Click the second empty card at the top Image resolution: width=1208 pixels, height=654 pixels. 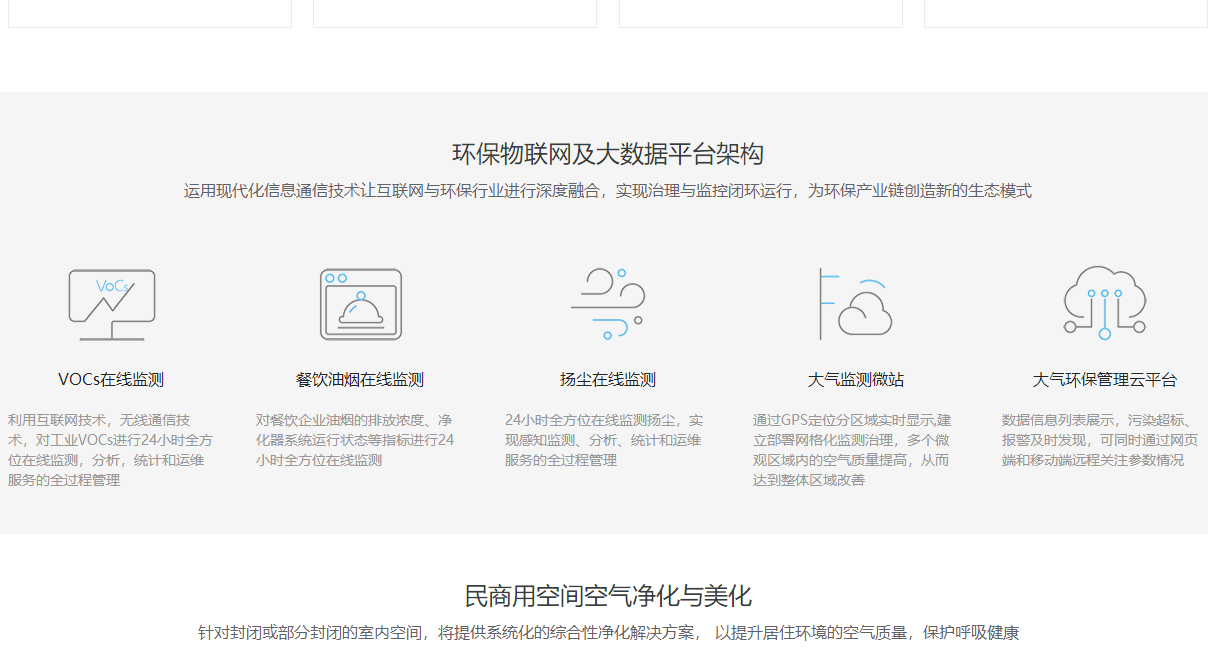pyautogui.click(x=455, y=10)
